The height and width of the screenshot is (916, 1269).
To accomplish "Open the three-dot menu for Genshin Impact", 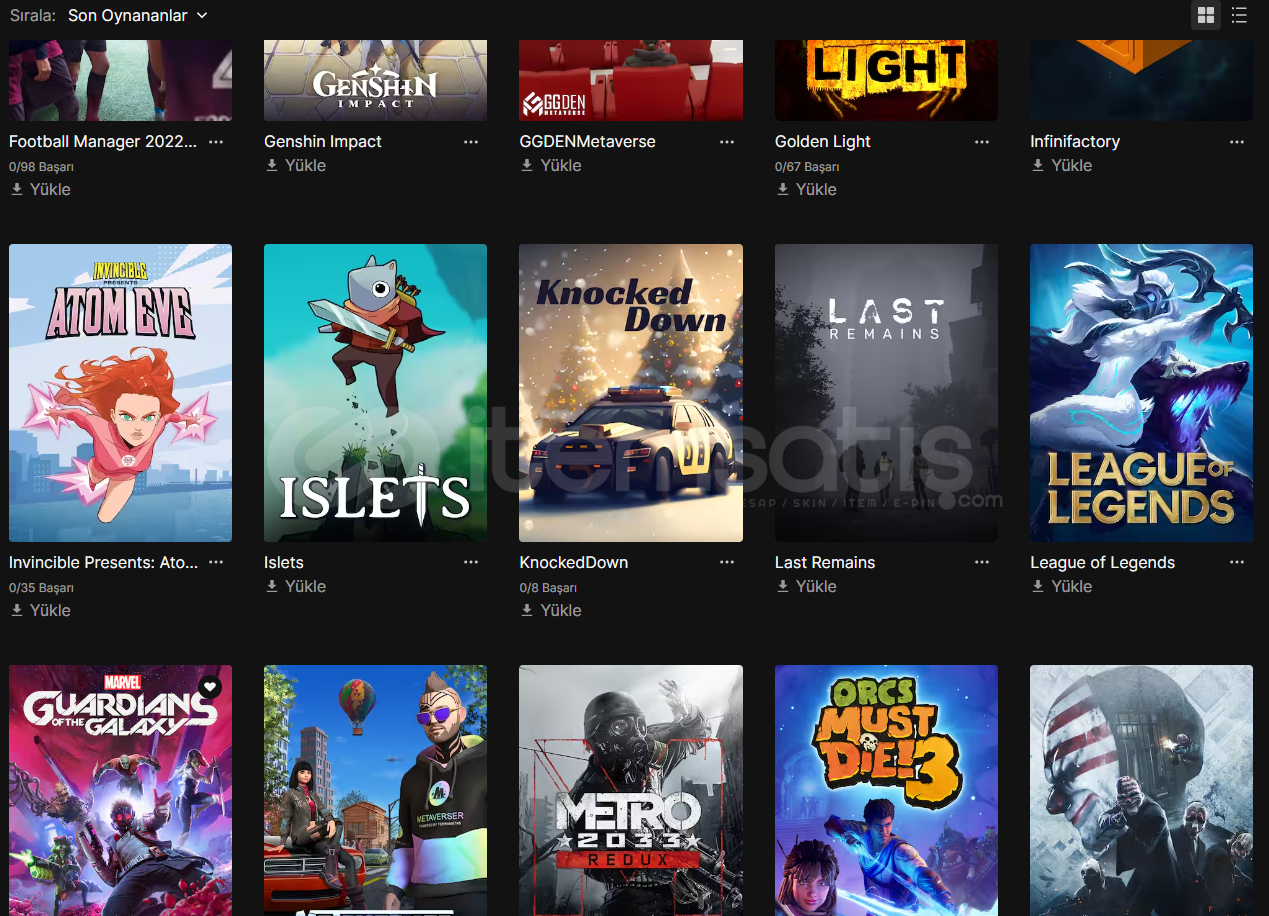I will pos(471,142).
